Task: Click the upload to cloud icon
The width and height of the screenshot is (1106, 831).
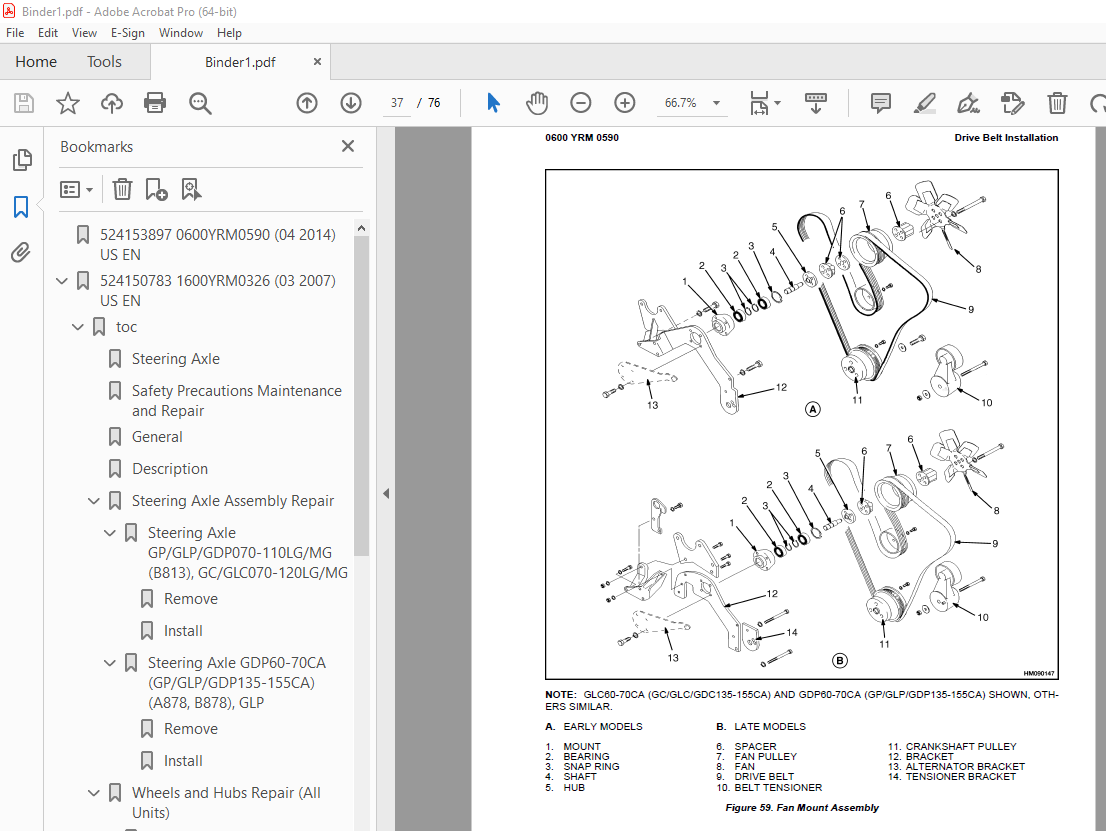Action: 111,103
